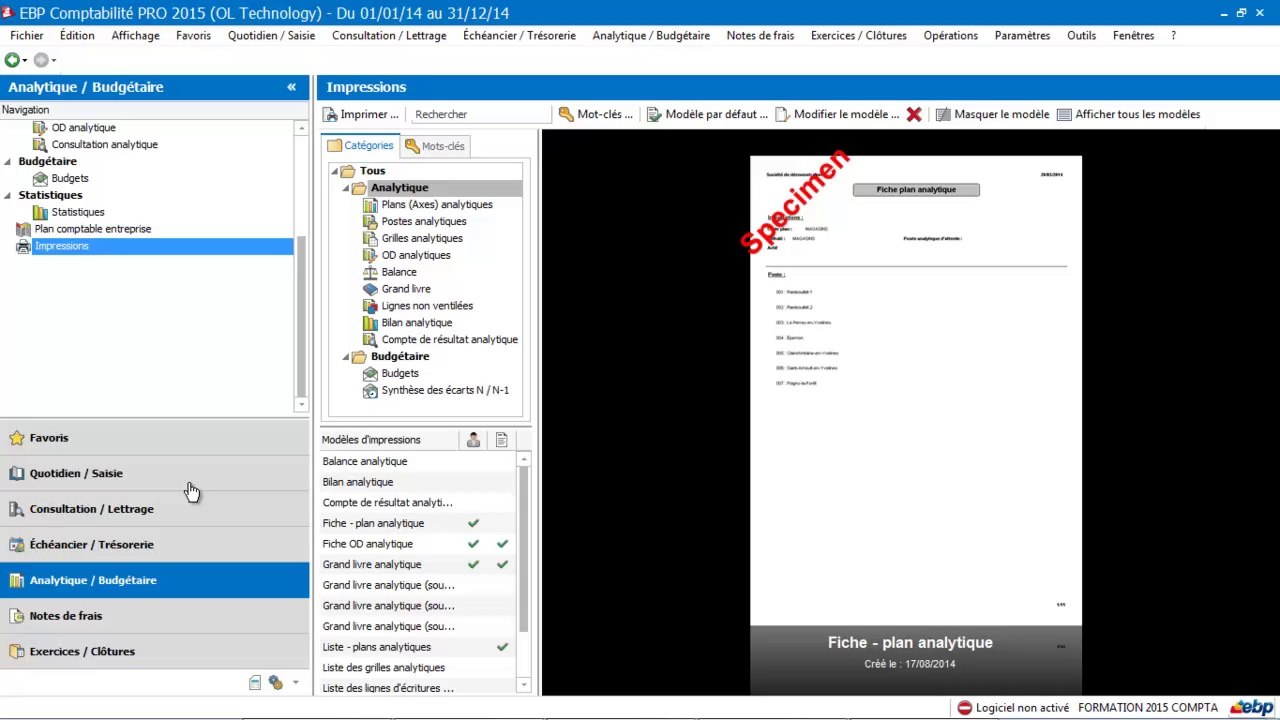This screenshot has width=1280, height=720.
Task: Open dropdown arrow next to forward button
Action: click(54, 61)
